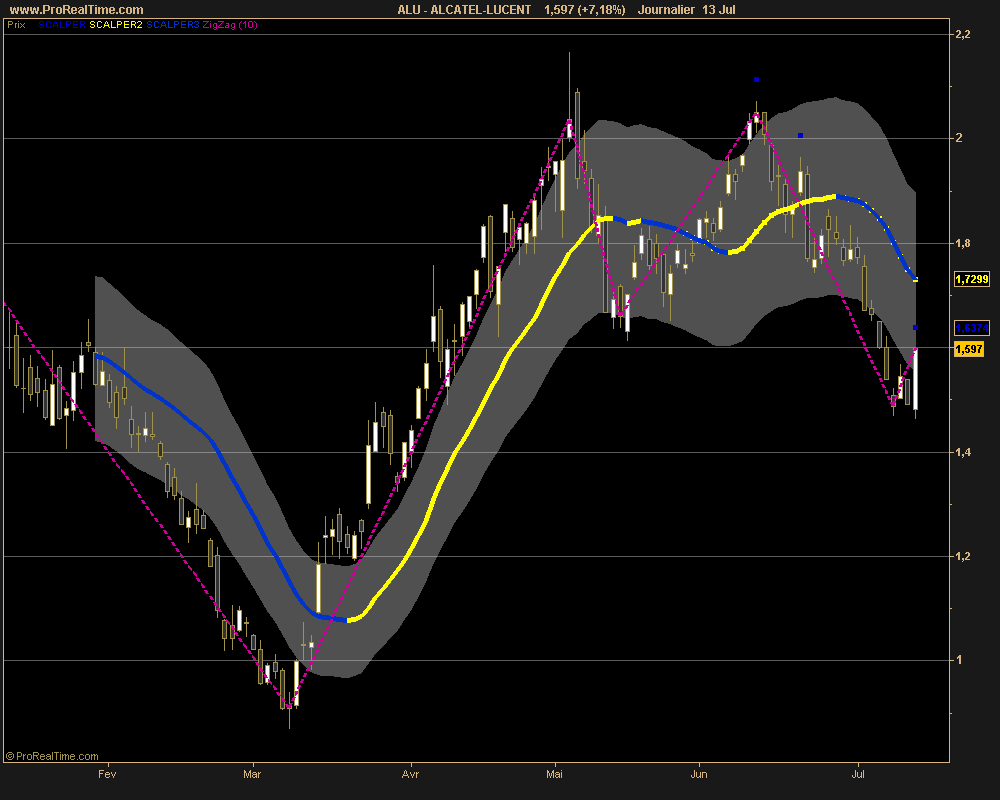1000x800 pixels.
Task: Click the Mai month axis label
Action: coord(554,774)
